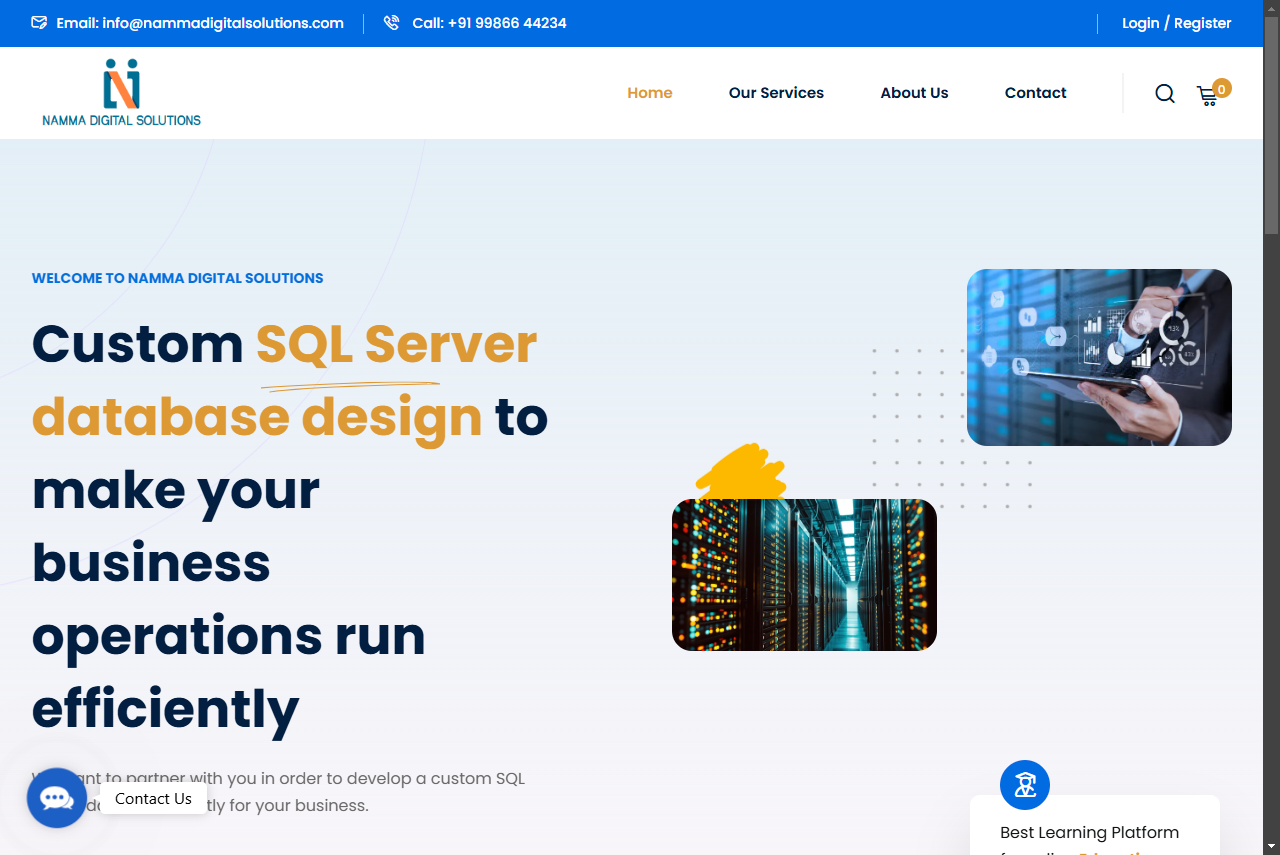This screenshot has width=1280, height=855.
Task: Navigate to the Contact page
Action: 1035,93
